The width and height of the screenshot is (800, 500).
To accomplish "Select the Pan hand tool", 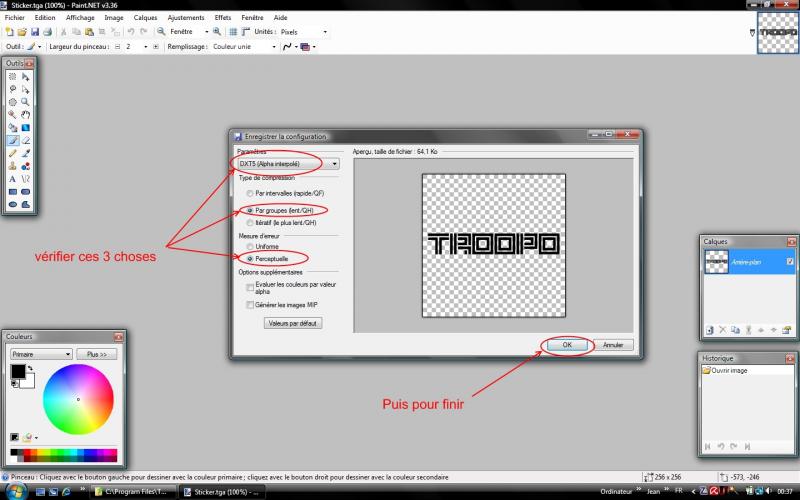I will click(x=26, y=115).
